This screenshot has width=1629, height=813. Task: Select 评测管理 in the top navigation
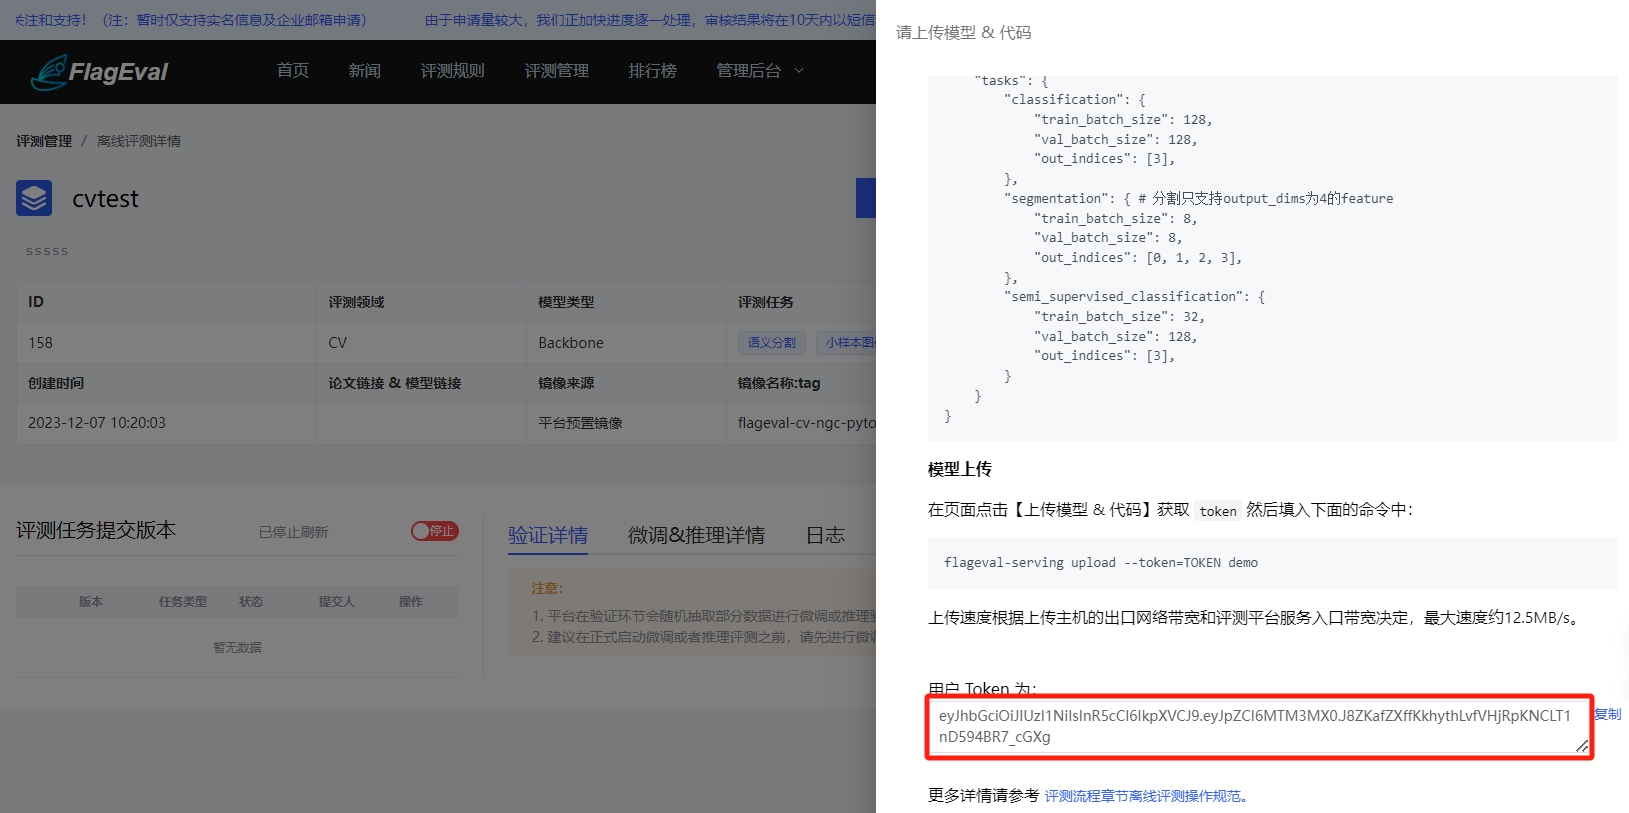tap(556, 71)
